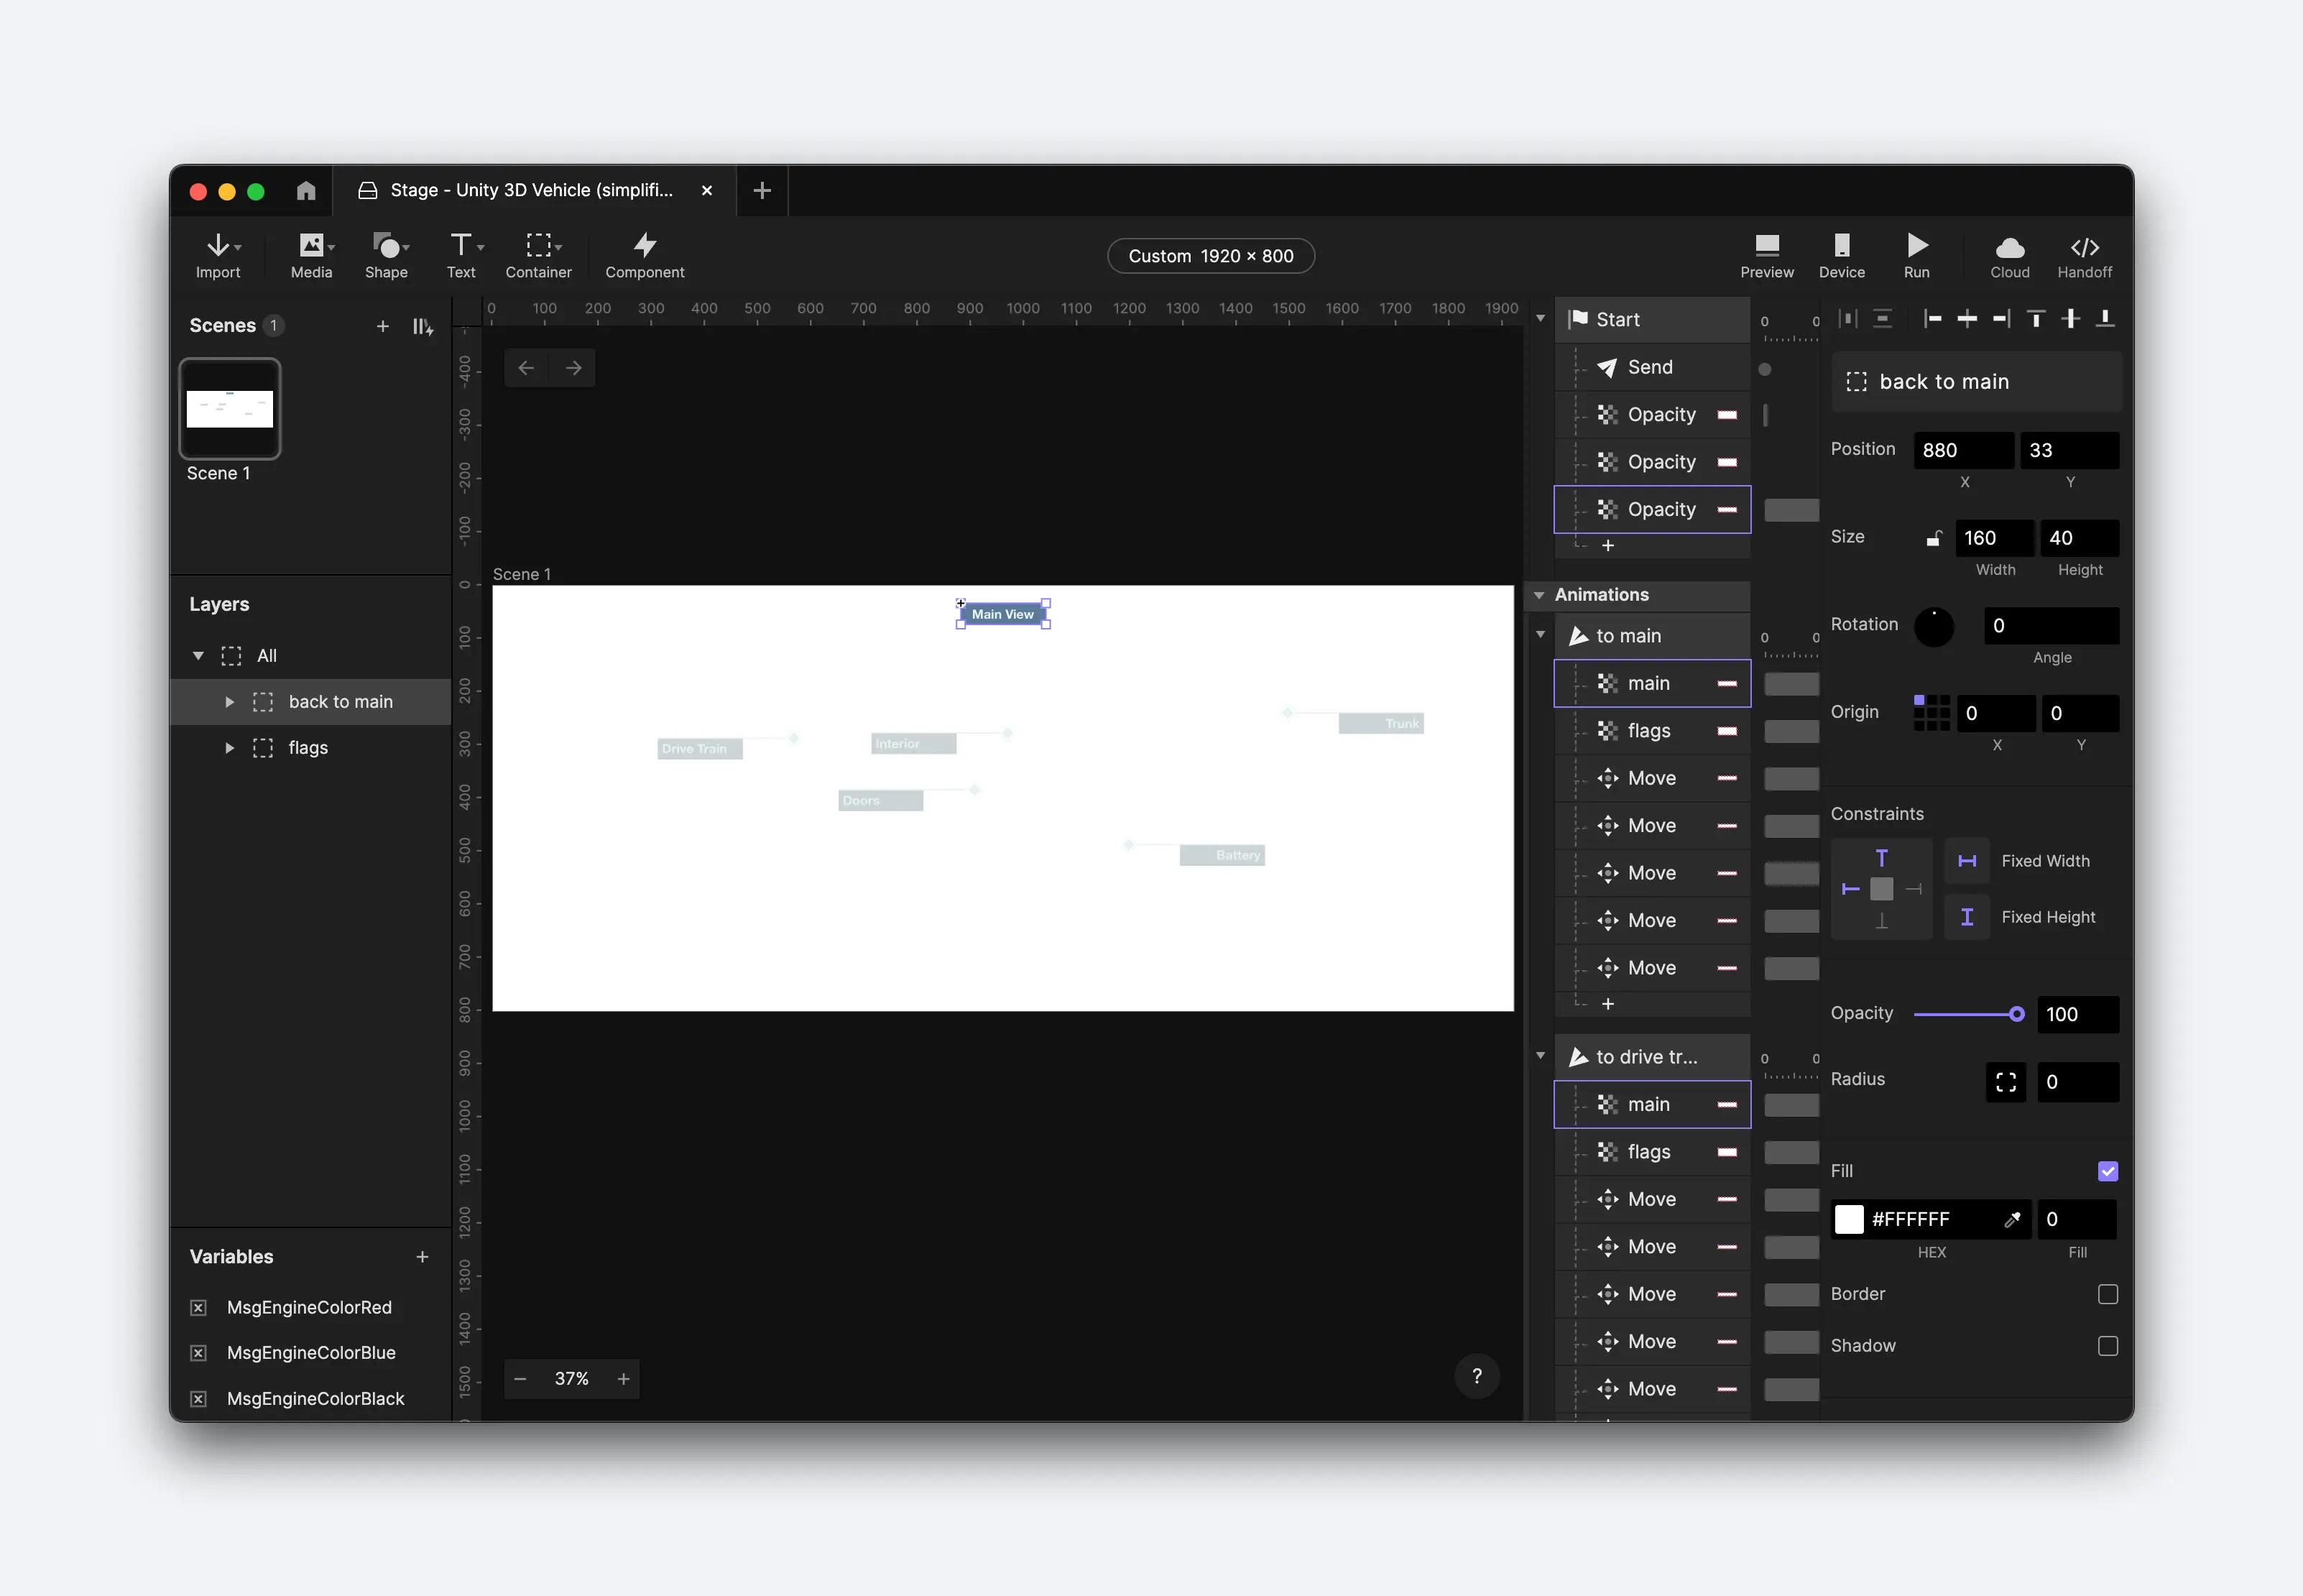This screenshot has height=1596, width=2303.
Task: Disable the Fill checkbox
Action: tap(2107, 1171)
